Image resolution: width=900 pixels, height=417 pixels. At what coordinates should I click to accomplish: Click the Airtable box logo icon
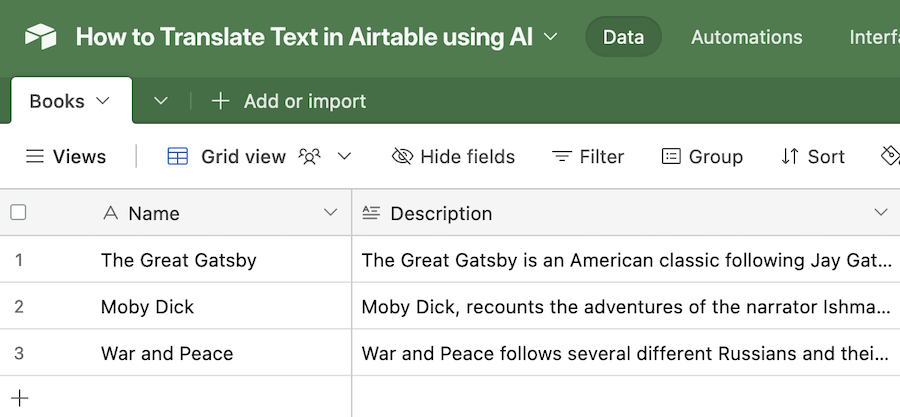click(40, 37)
